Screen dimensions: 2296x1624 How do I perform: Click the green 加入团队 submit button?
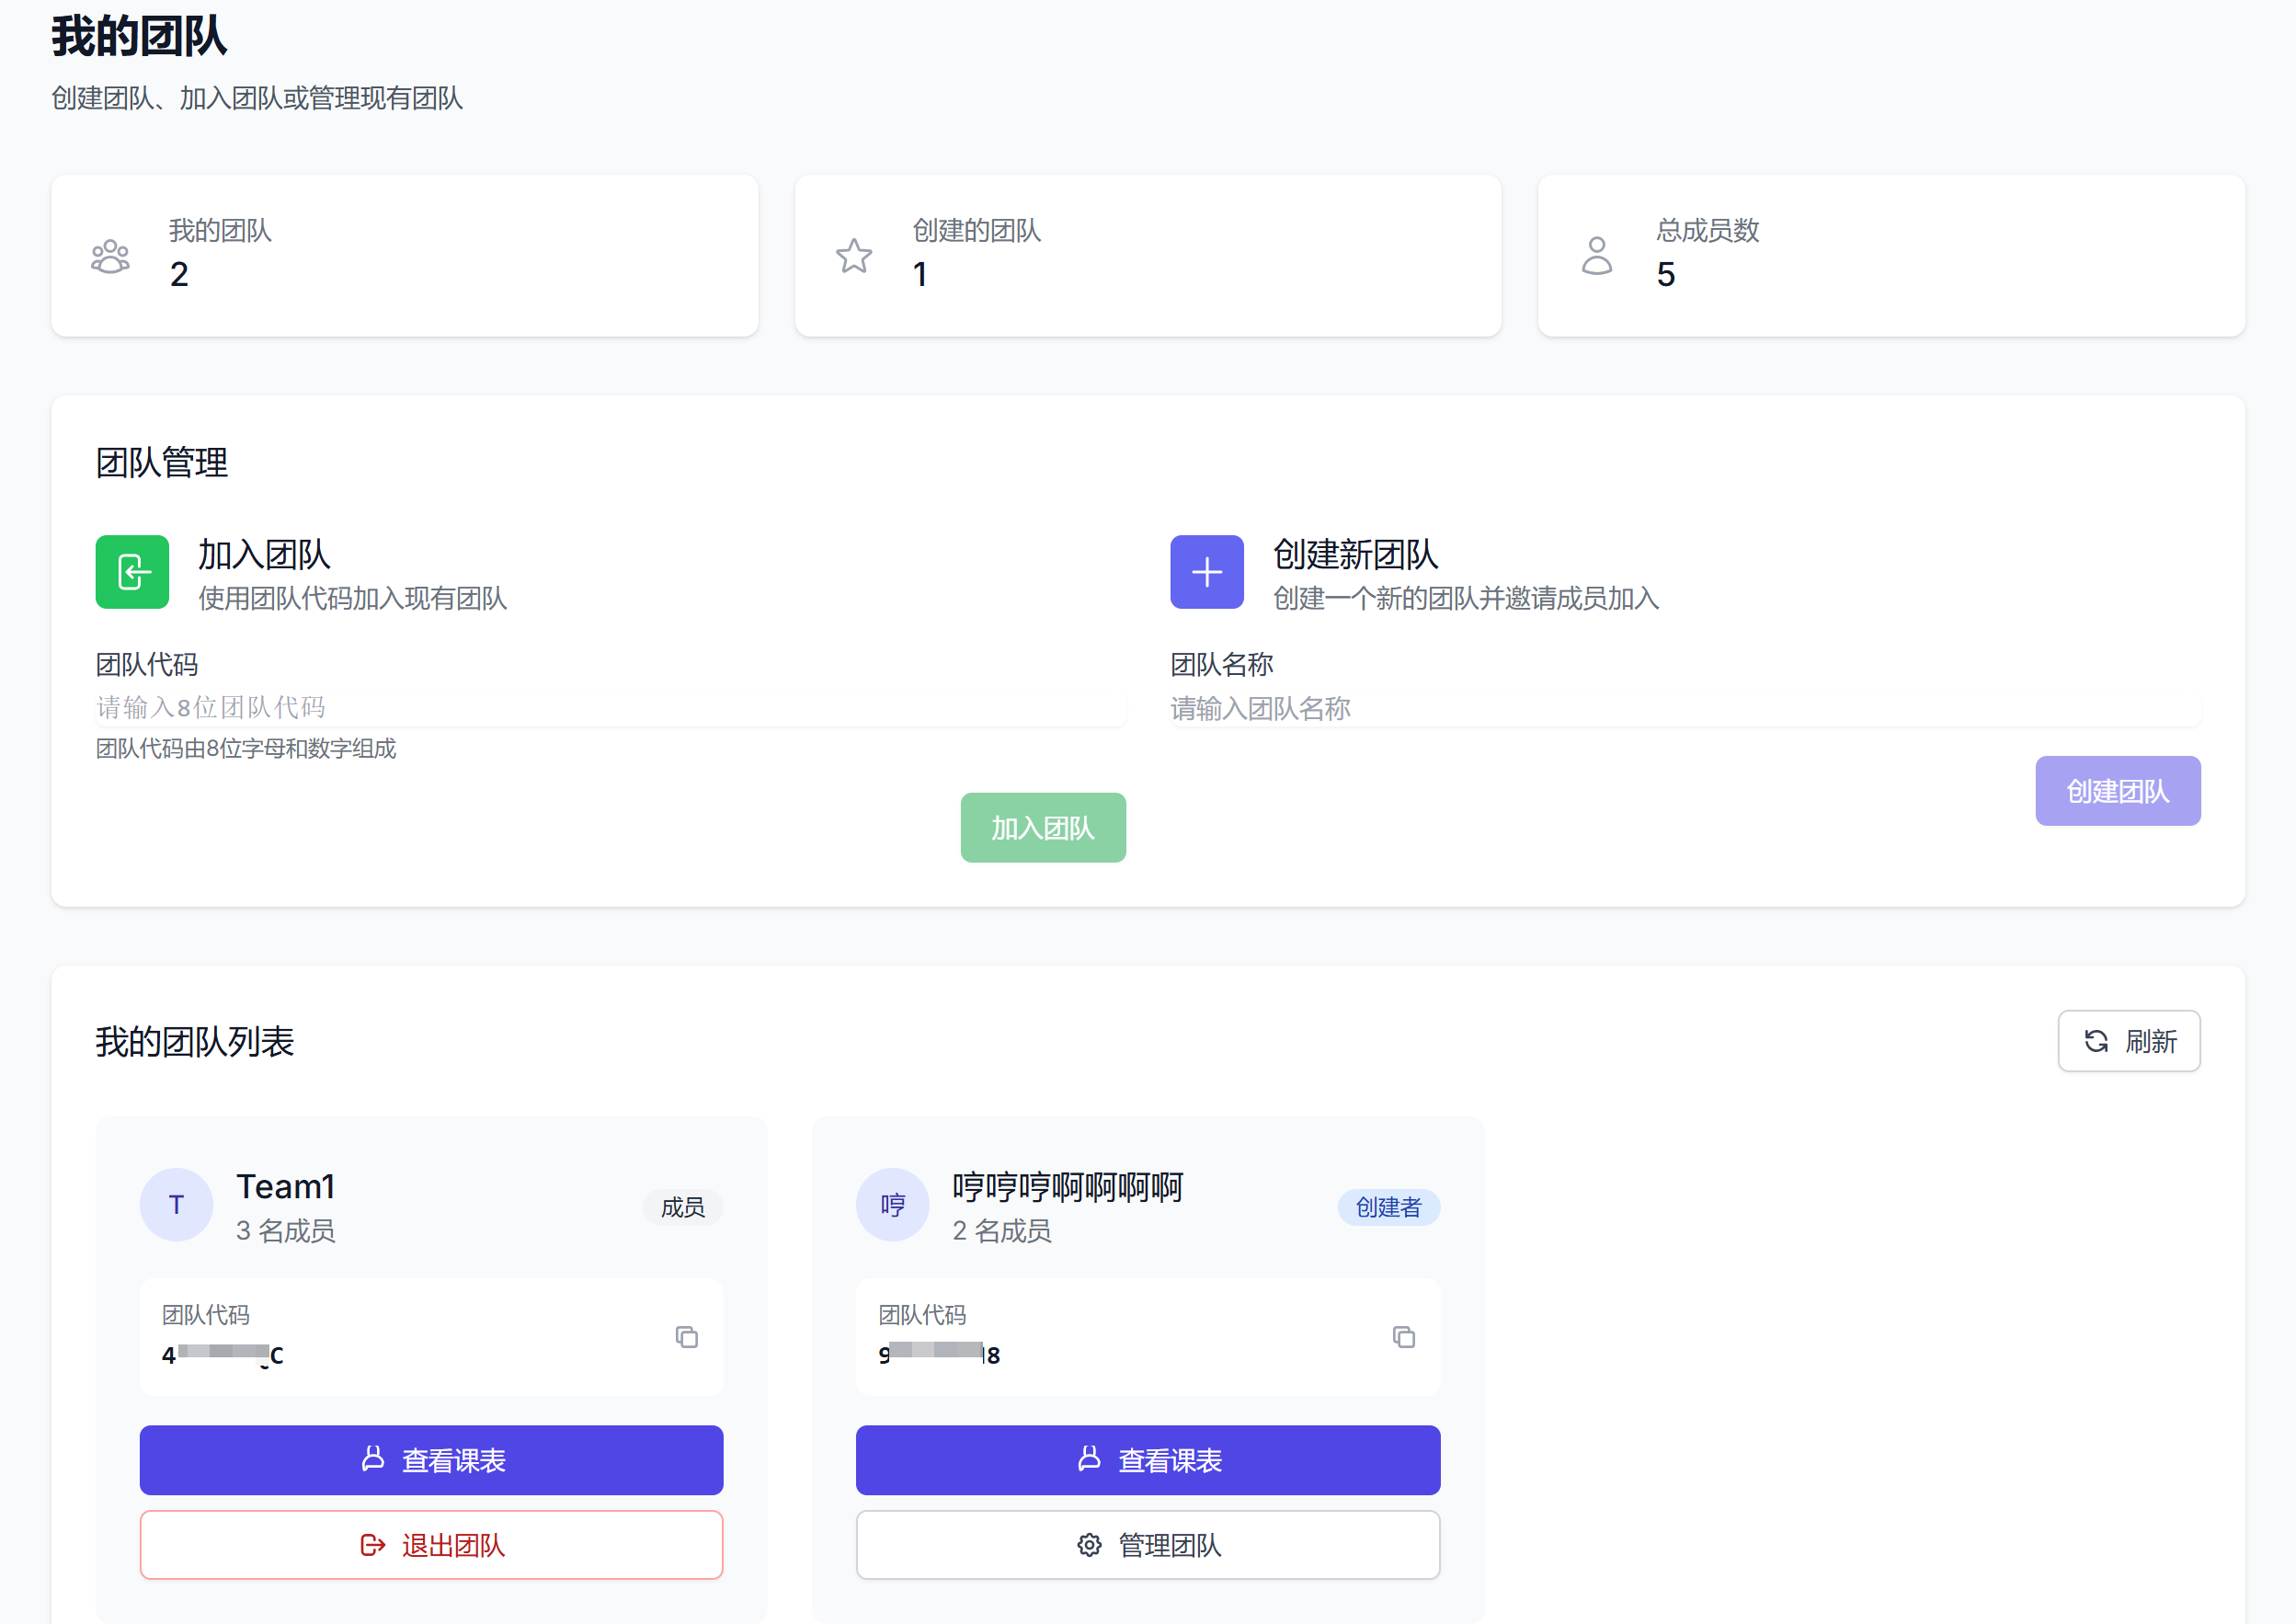coord(1042,828)
